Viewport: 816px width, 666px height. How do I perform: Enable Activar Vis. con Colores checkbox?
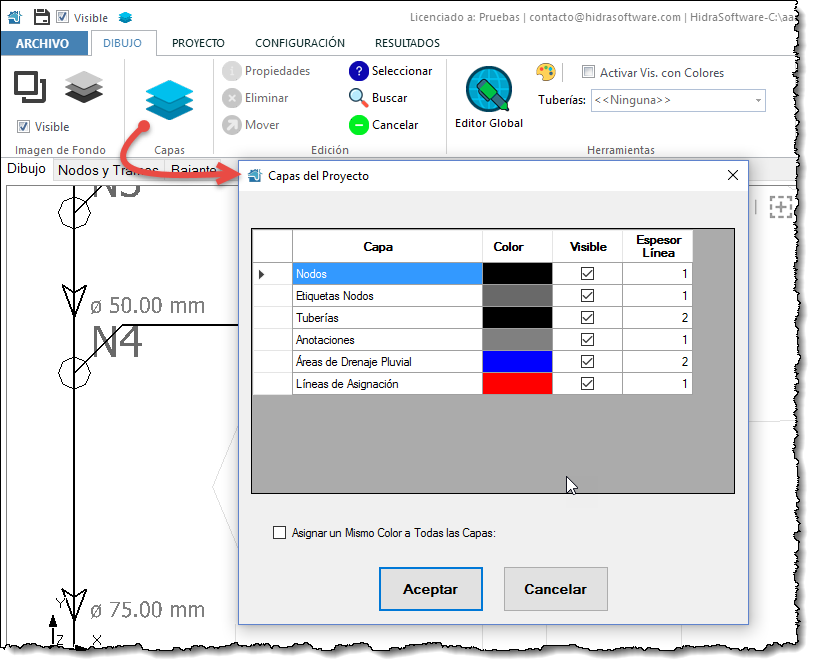pos(589,72)
